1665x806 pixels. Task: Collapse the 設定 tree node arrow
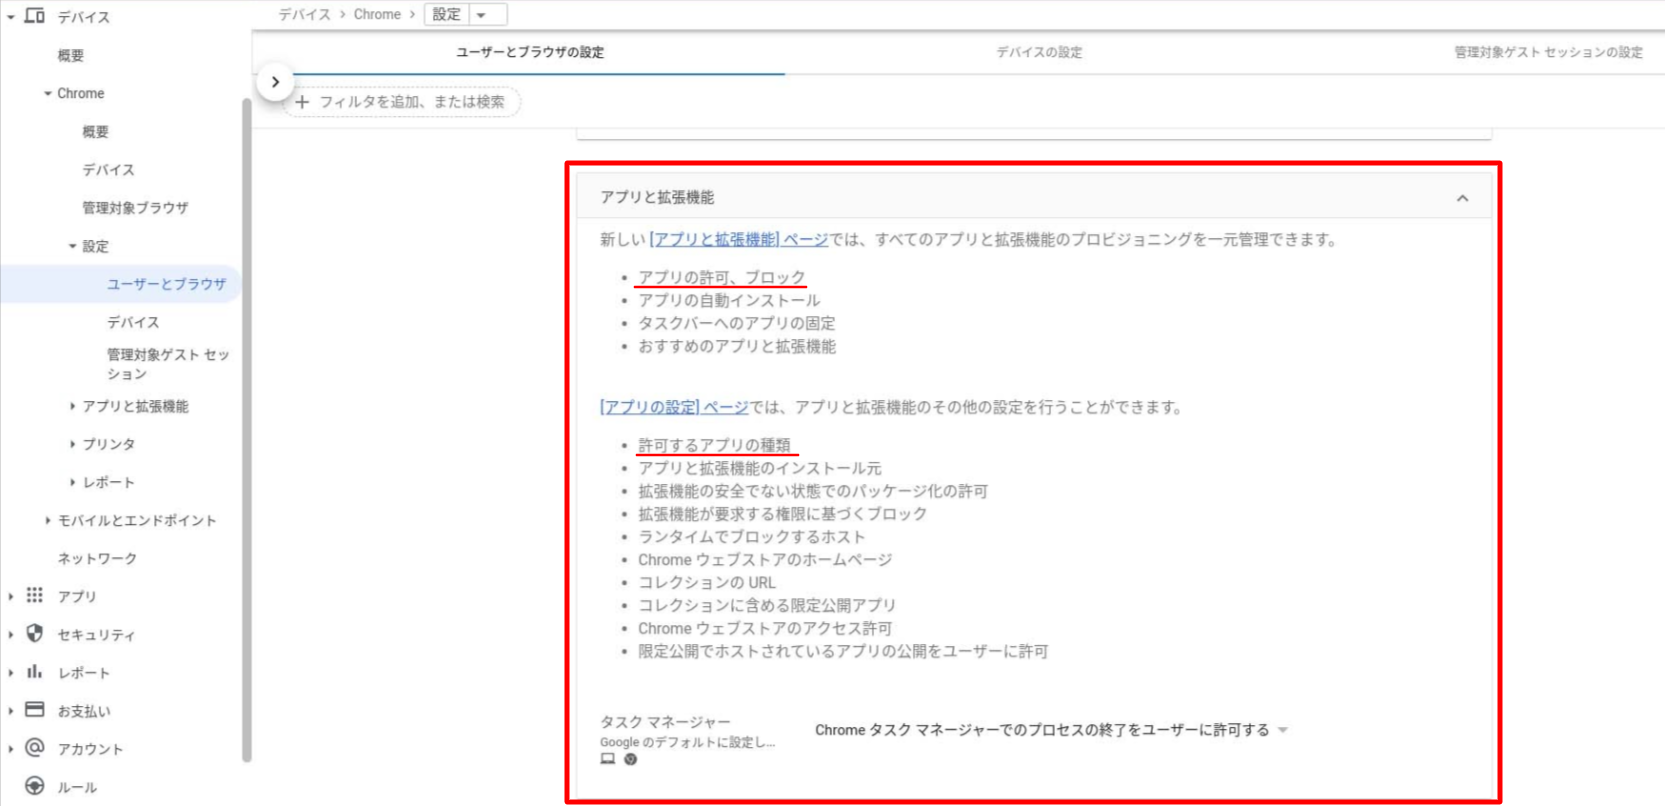(72, 246)
